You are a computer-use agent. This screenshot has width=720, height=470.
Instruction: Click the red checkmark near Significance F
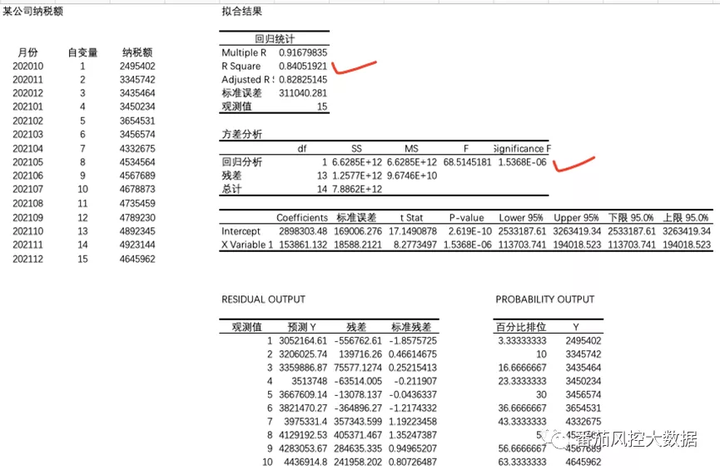click(x=575, y=161)
